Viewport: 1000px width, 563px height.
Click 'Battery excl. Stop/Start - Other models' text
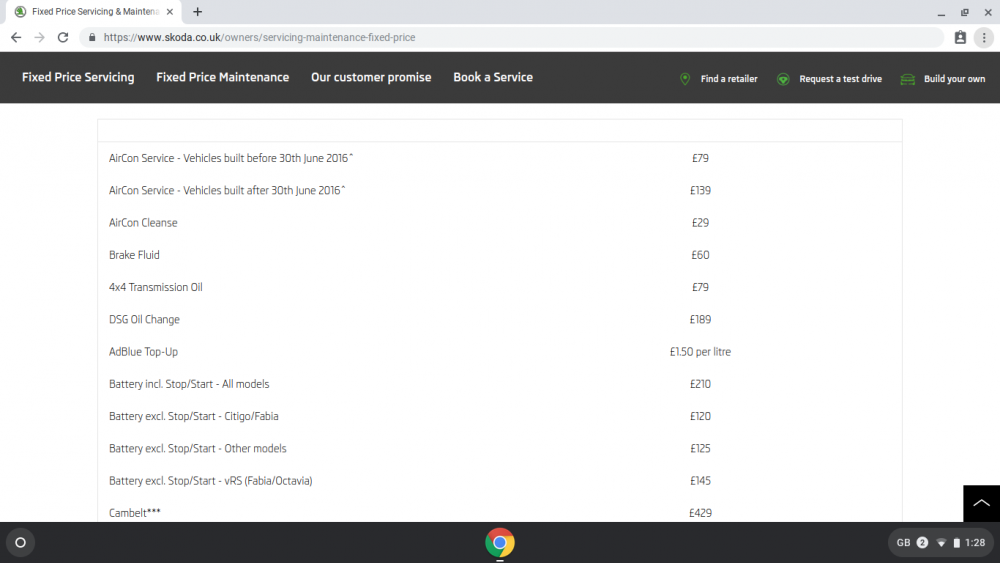click(x=198, y=448)
